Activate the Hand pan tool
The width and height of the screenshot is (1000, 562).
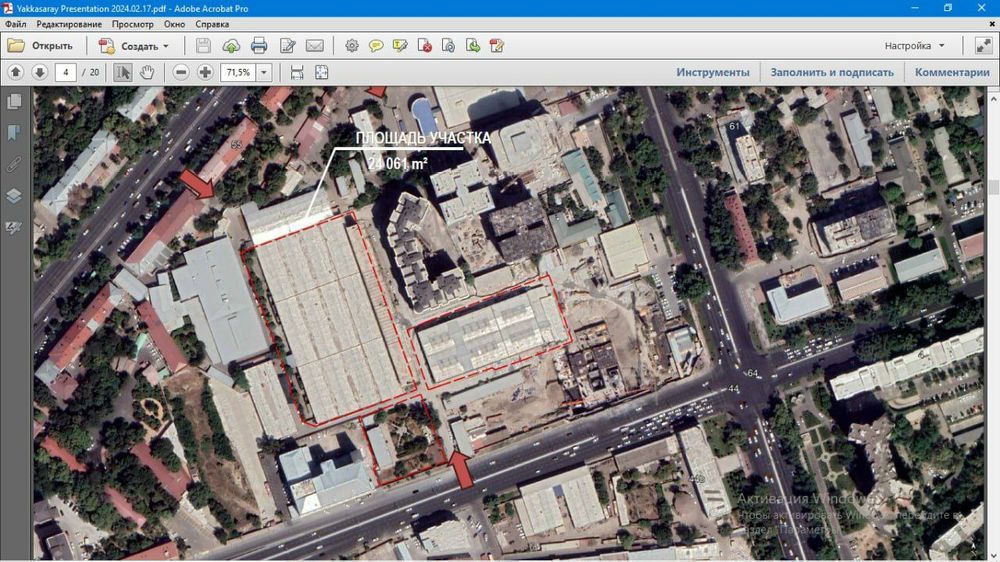(x=147, y=72)
